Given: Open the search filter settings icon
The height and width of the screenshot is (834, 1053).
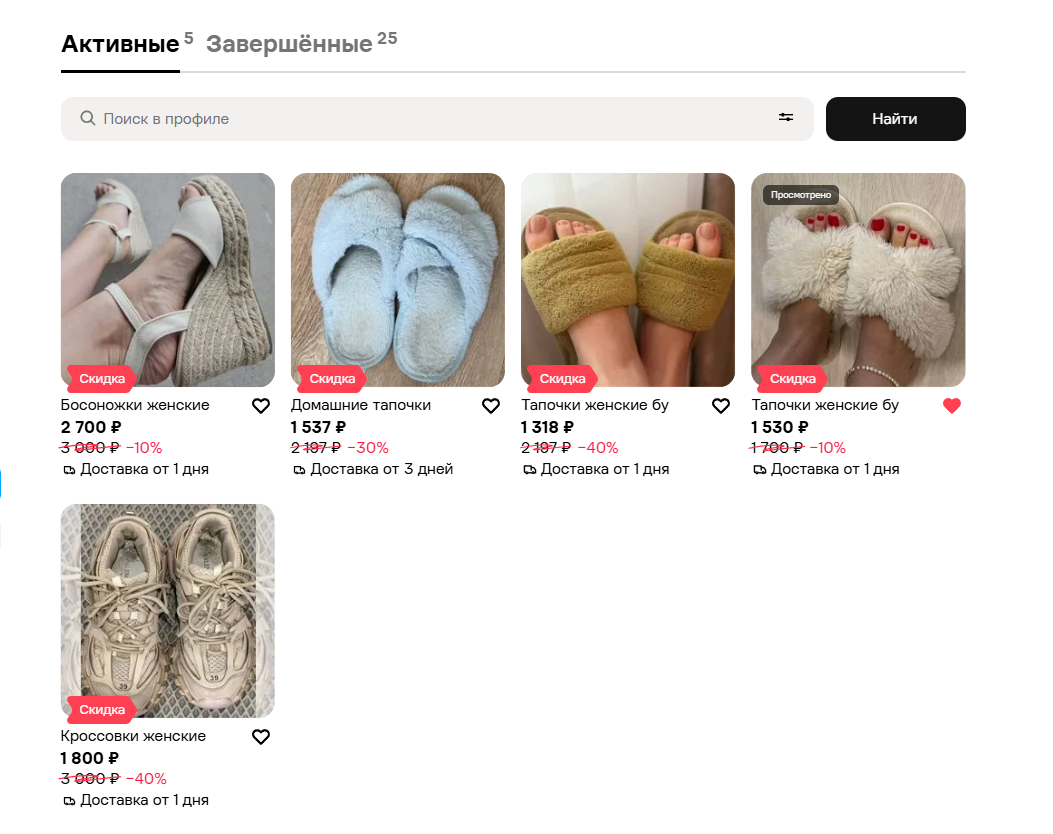Looking at the screenshot, I should click(x=786, y=118).
